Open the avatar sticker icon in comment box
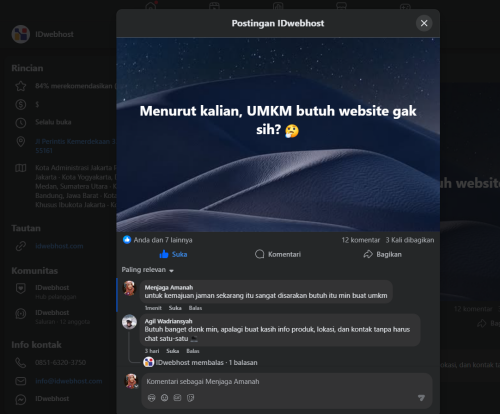The width and height of the screenshot is (500, 414). (152, 398)
